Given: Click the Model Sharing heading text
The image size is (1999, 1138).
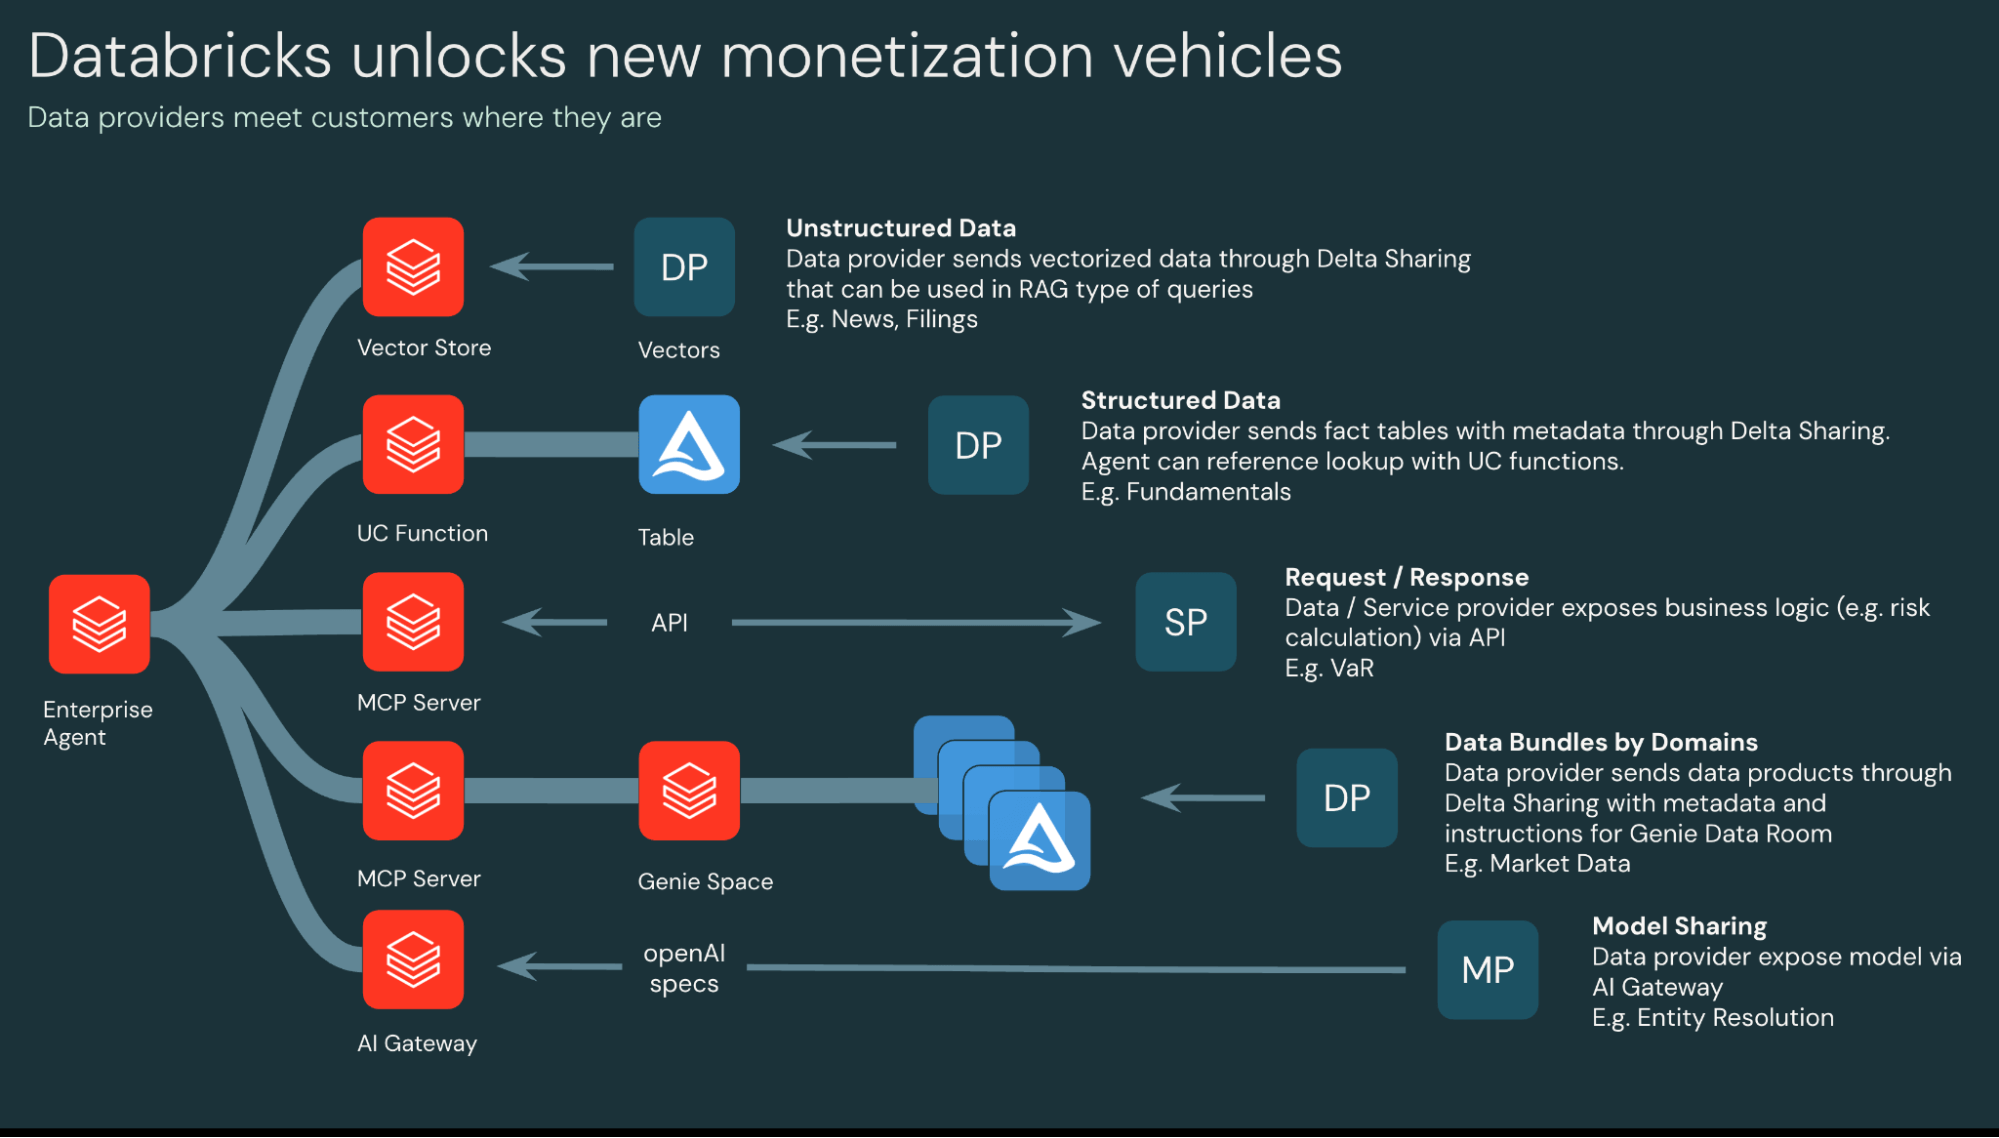Looking at the screenshot, I should (x=1679, y=926).
